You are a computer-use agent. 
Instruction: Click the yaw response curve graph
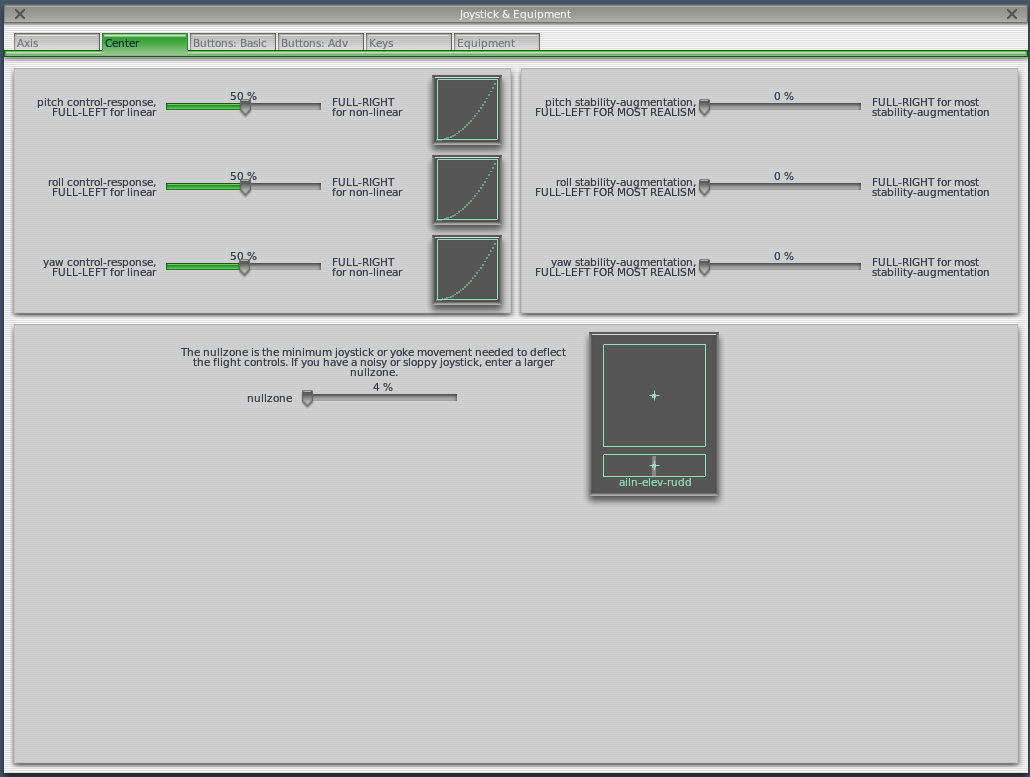466,268
